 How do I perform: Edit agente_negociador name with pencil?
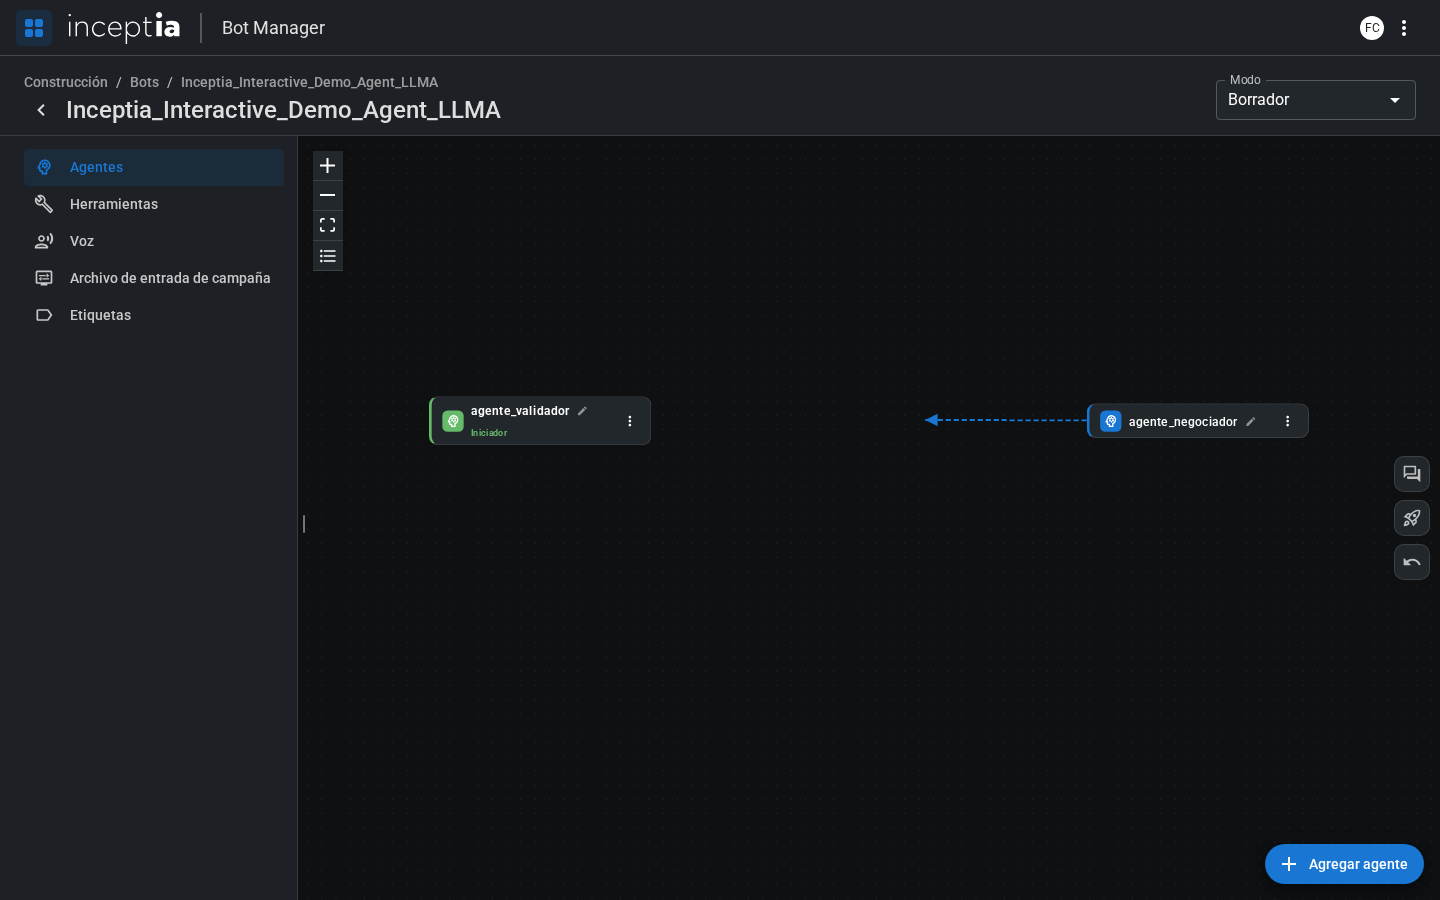1250,422
